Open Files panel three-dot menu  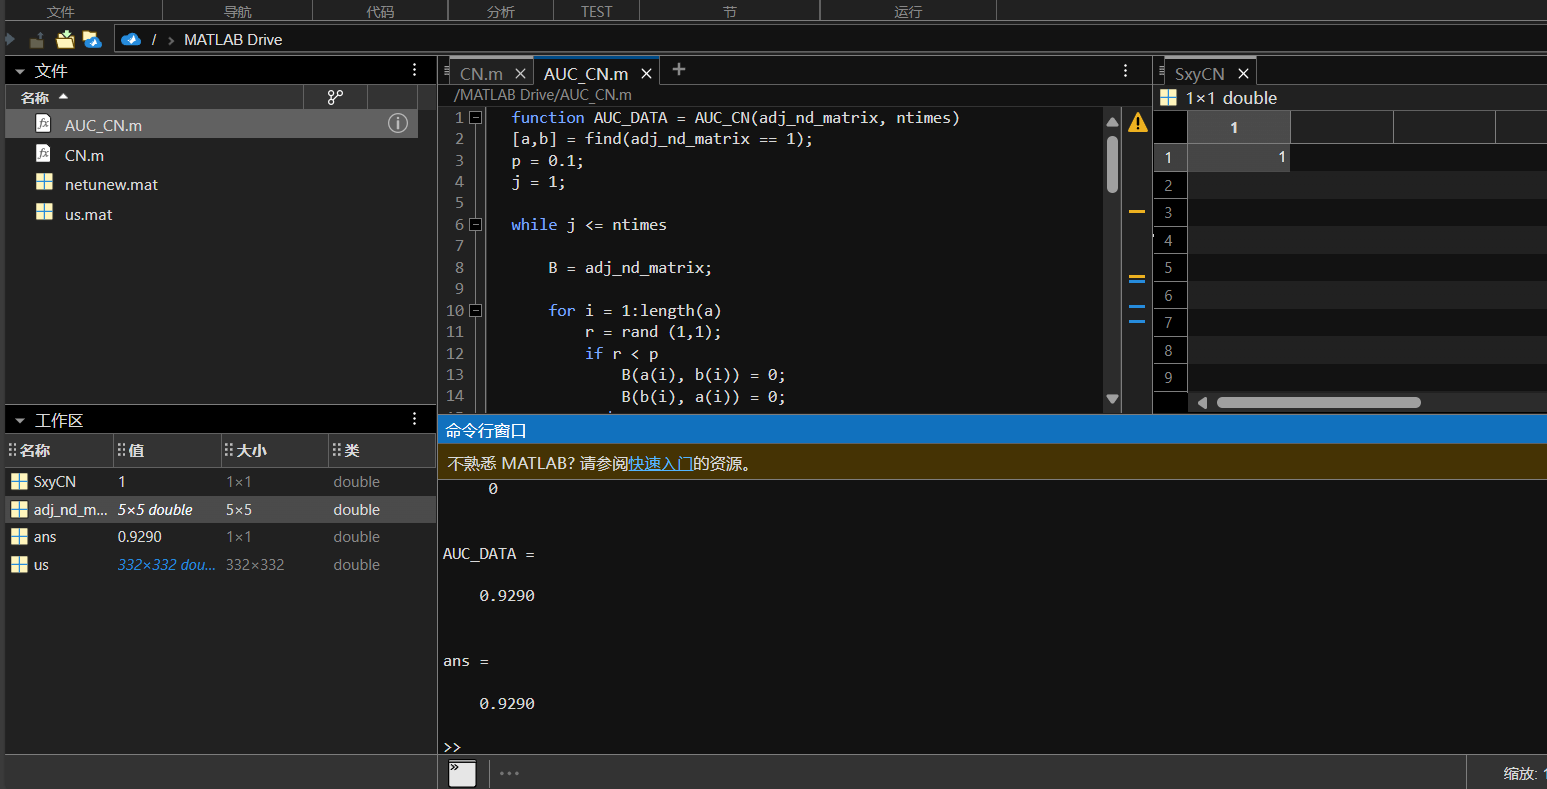coord(415,70)
